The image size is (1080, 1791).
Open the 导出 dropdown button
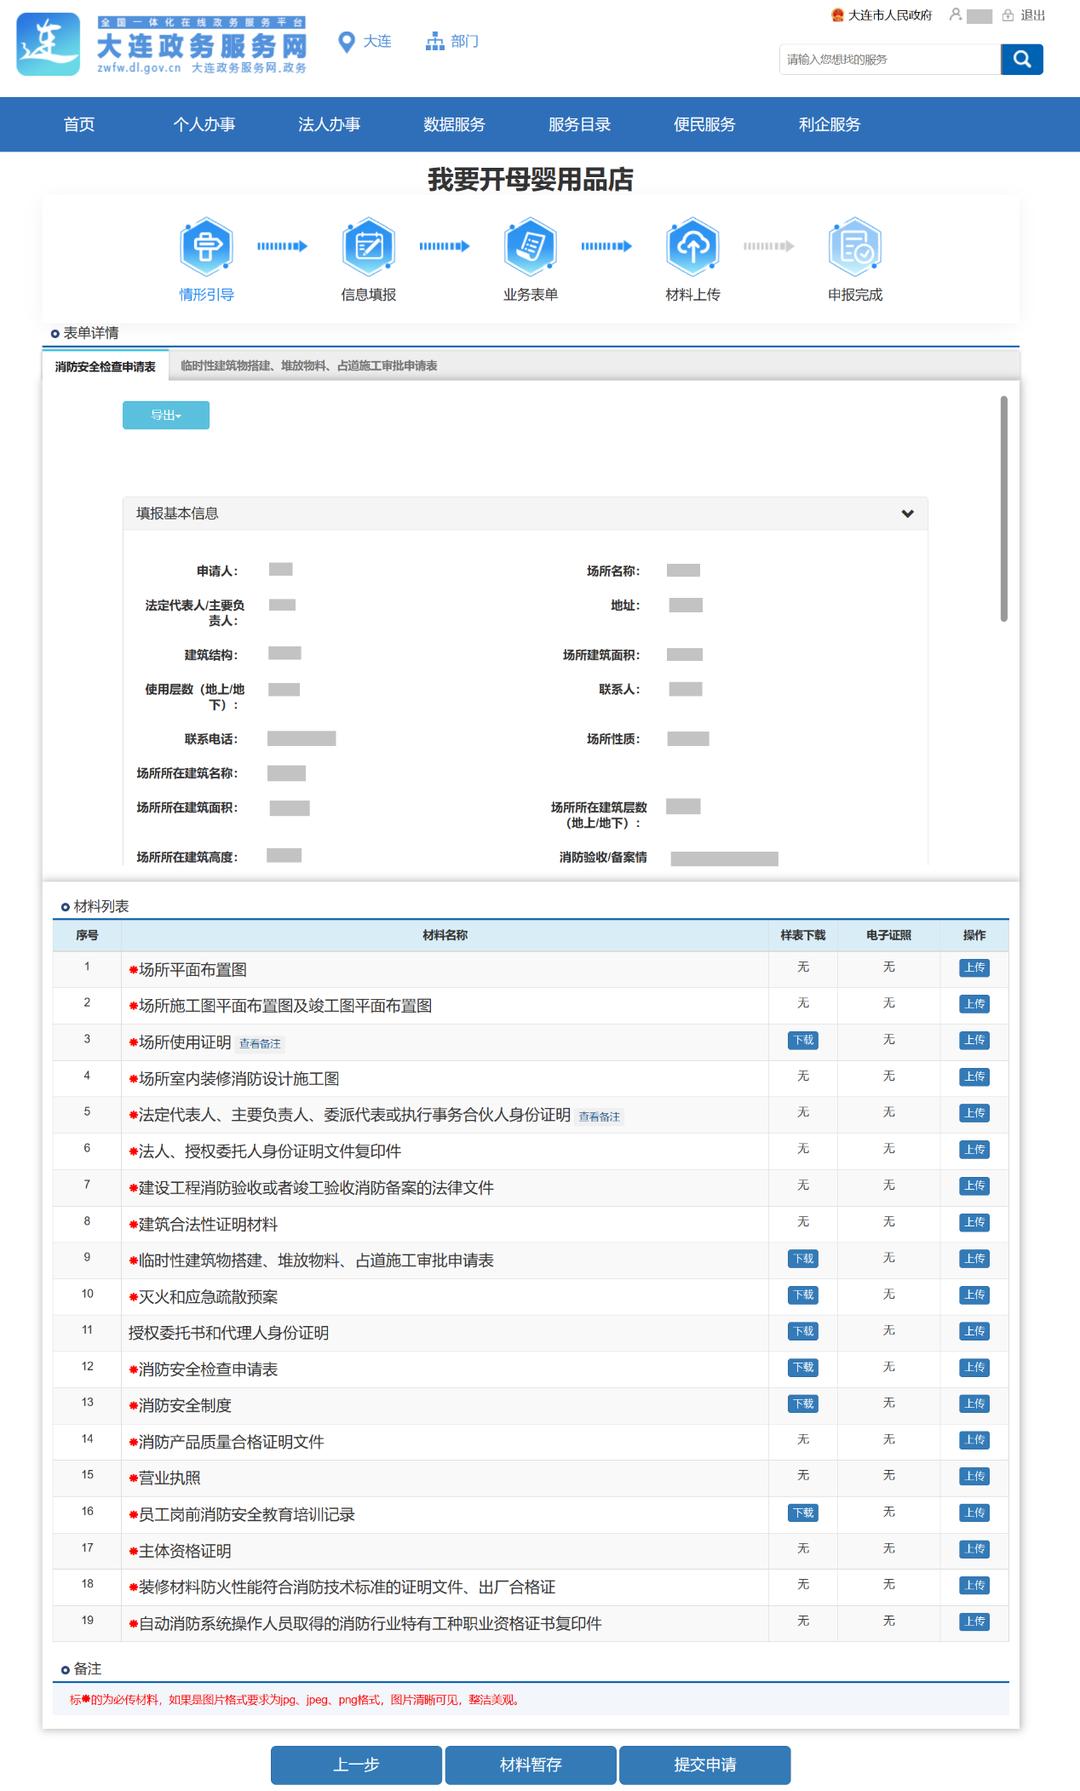click(x=166, y=415)
